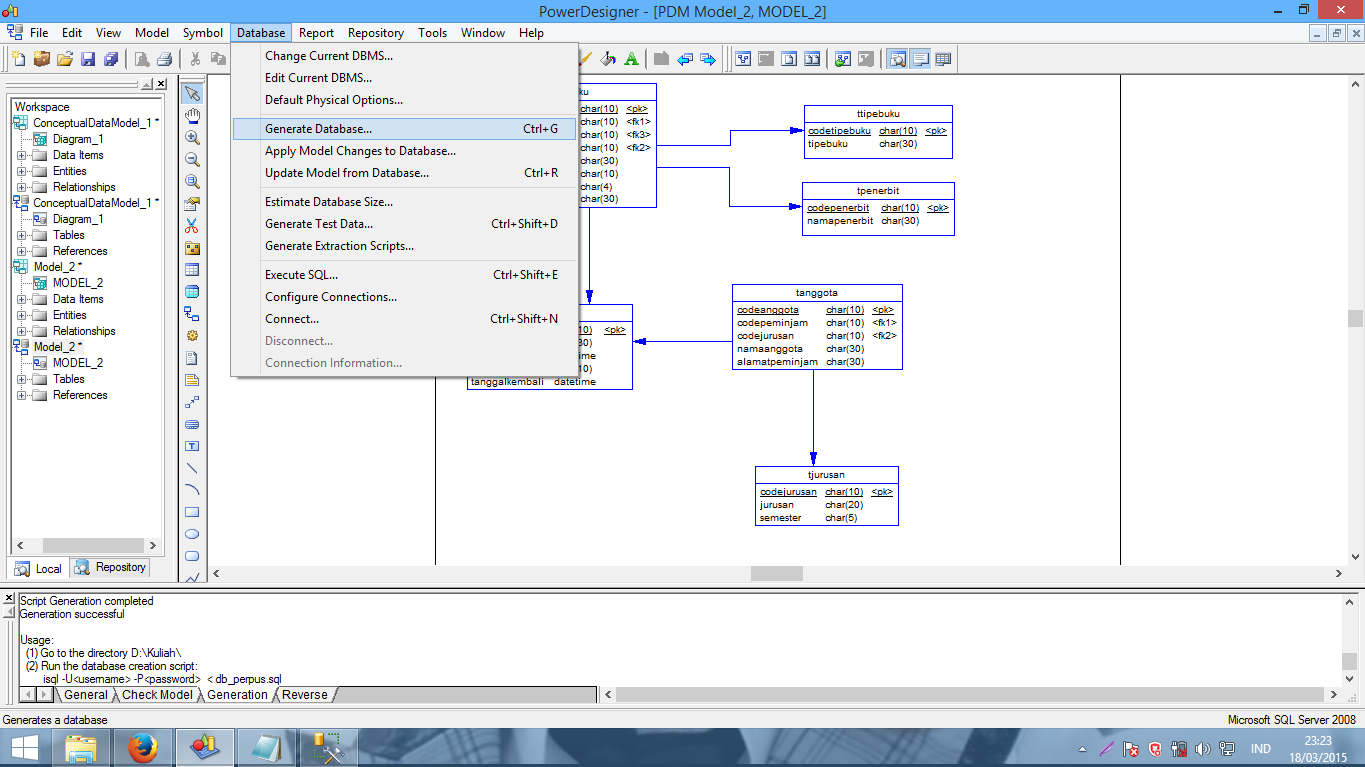Select the Pointer tool in the palette

point(190,92)
